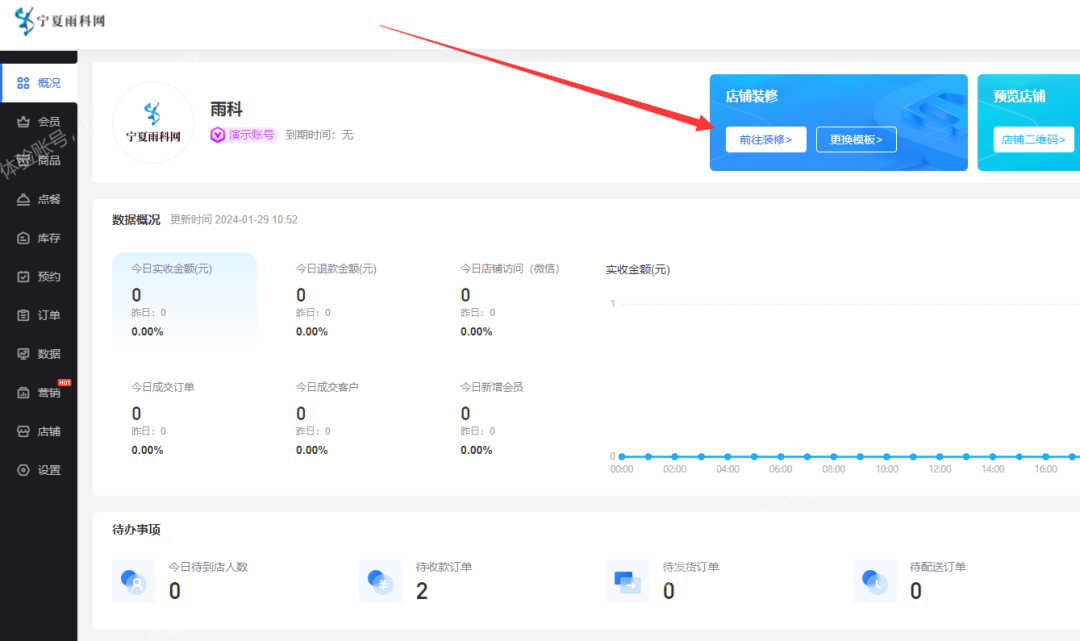Click the 预约 calendar check icon
This screenshot has width=1080, height=641.
point(23,277)
